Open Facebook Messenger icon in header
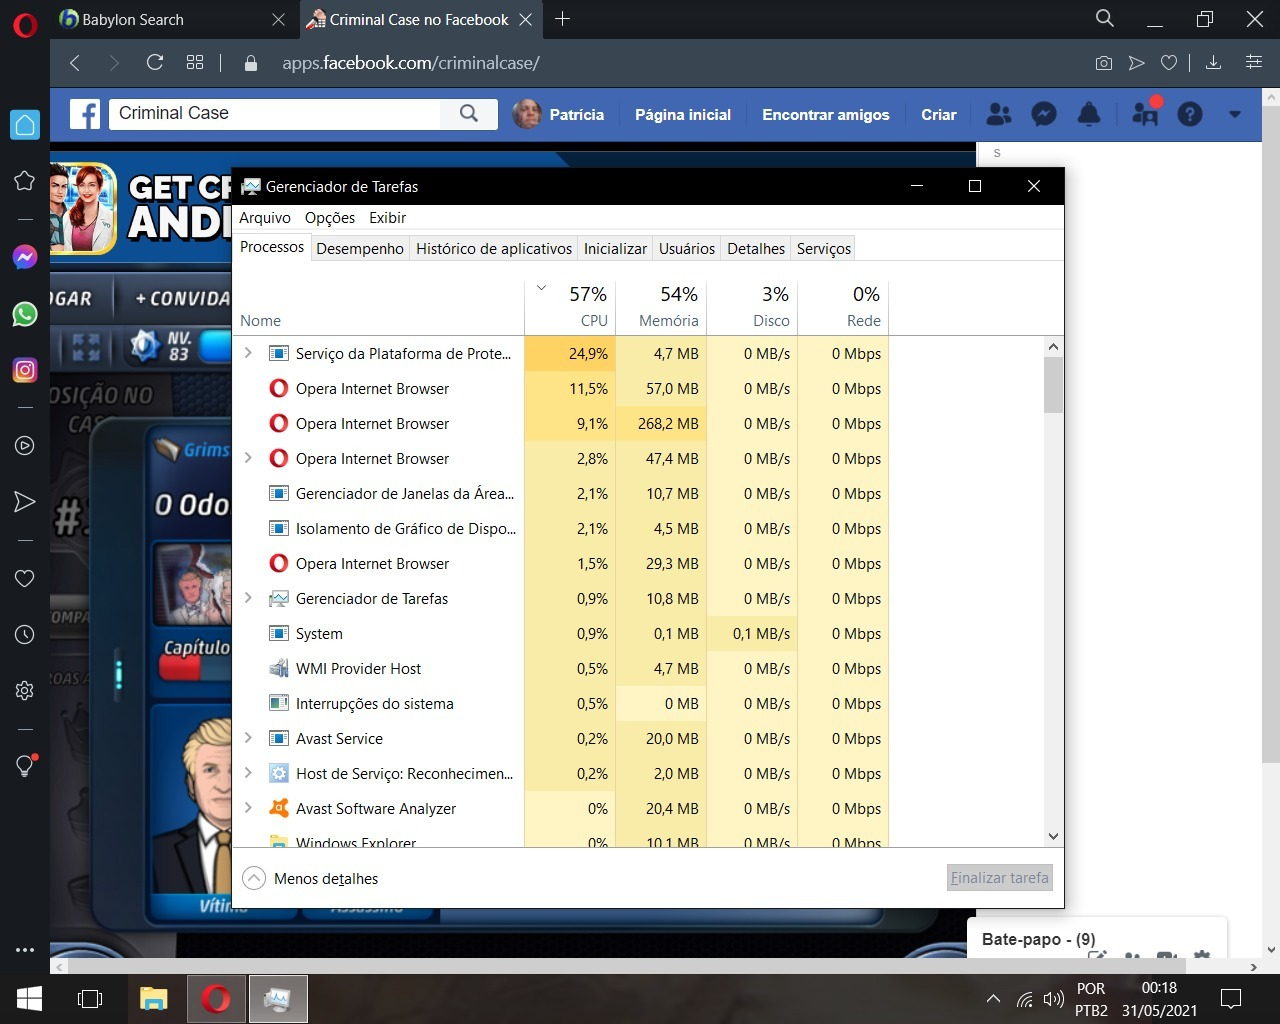Viewport: 1280px width, 1024px height. [x=1044, y=114]
